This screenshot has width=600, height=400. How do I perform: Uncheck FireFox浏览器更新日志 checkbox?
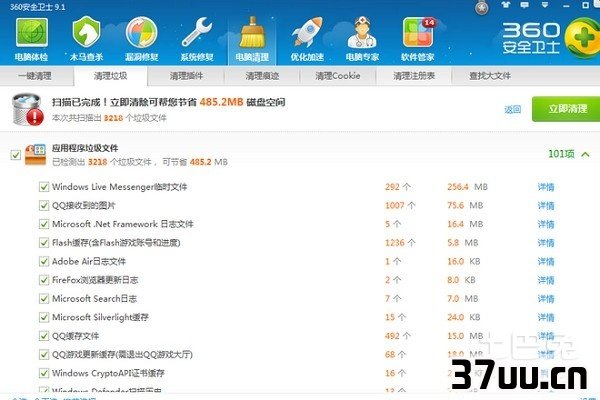(x=44, y=280)
